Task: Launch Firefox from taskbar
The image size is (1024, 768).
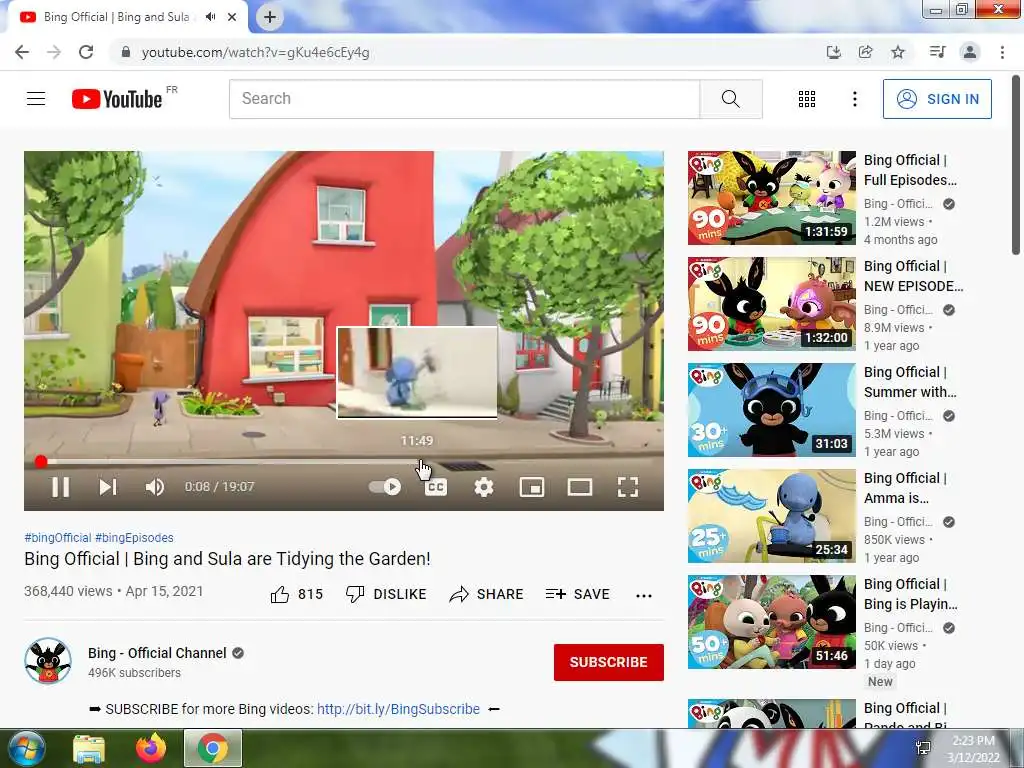Action: tap(151, 748)
